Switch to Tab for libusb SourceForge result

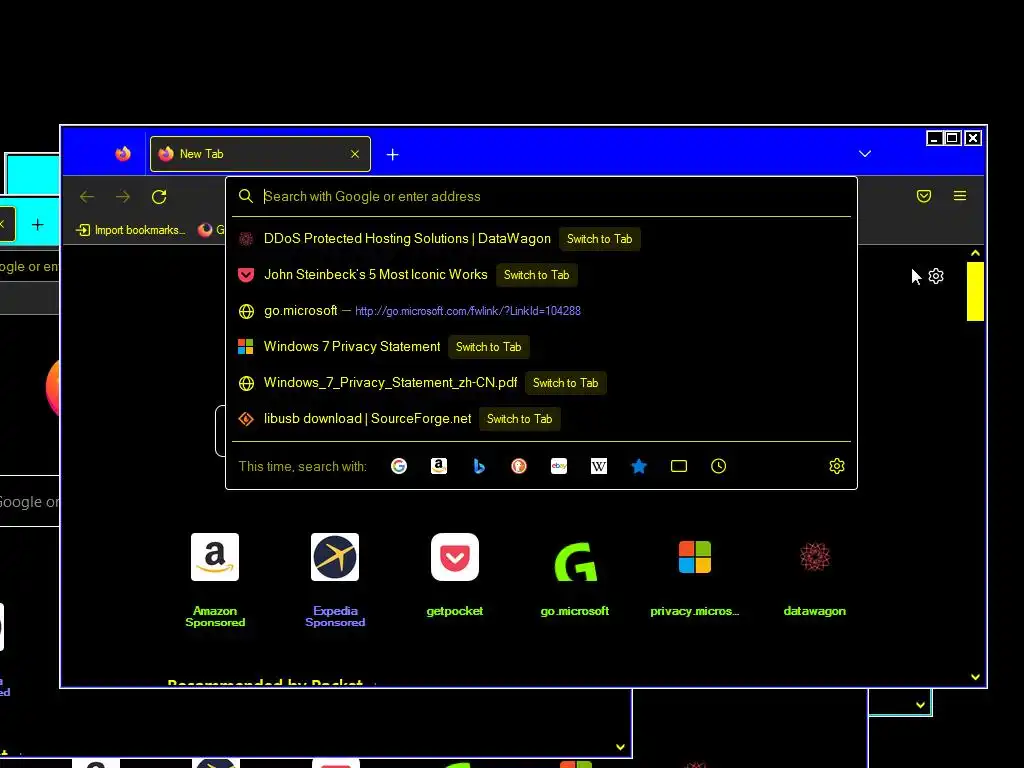point(519,419)
